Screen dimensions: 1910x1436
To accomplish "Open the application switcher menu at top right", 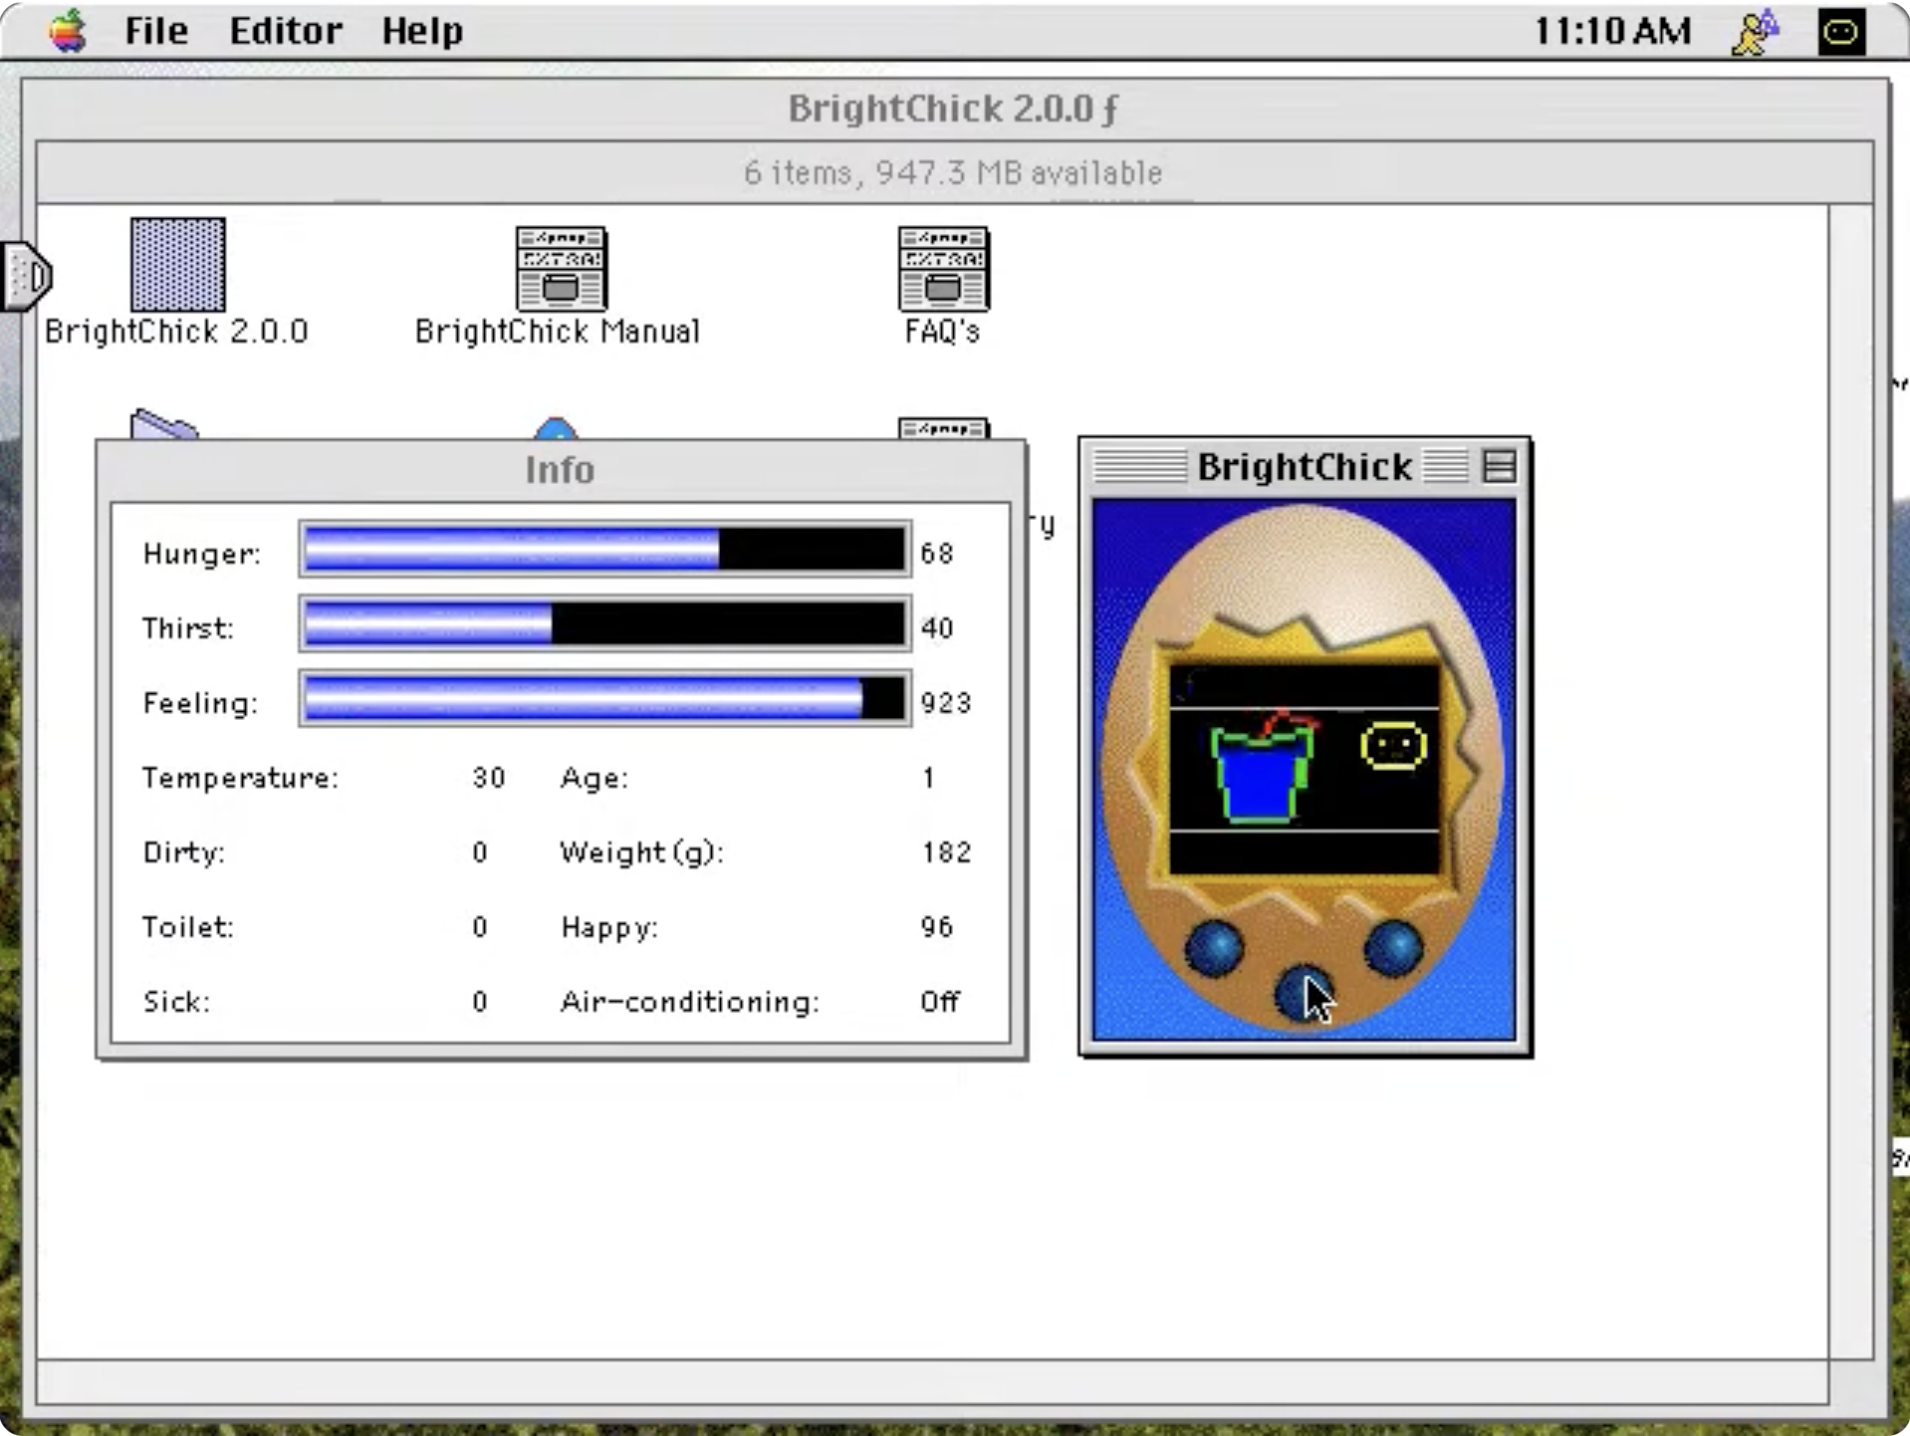I will point(1840,33).
